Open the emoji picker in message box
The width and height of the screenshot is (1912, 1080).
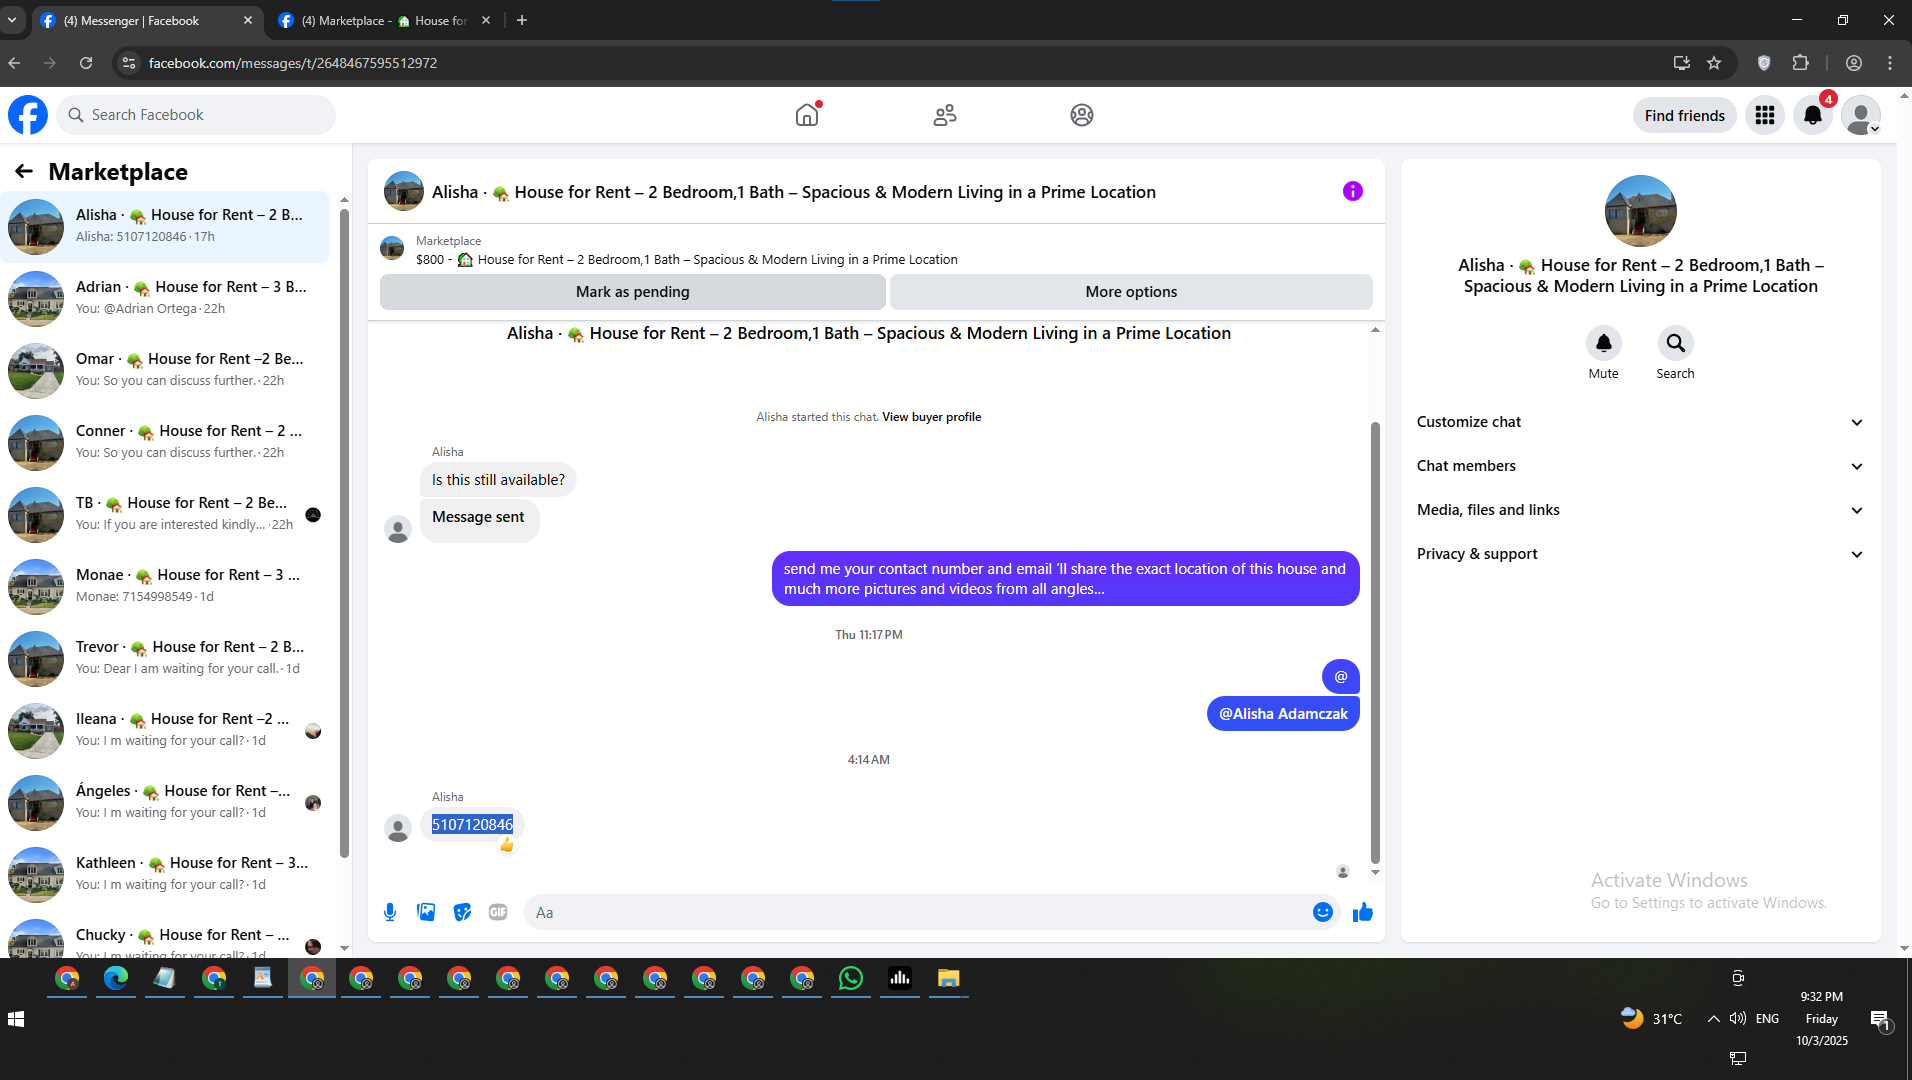point(1323,912)
